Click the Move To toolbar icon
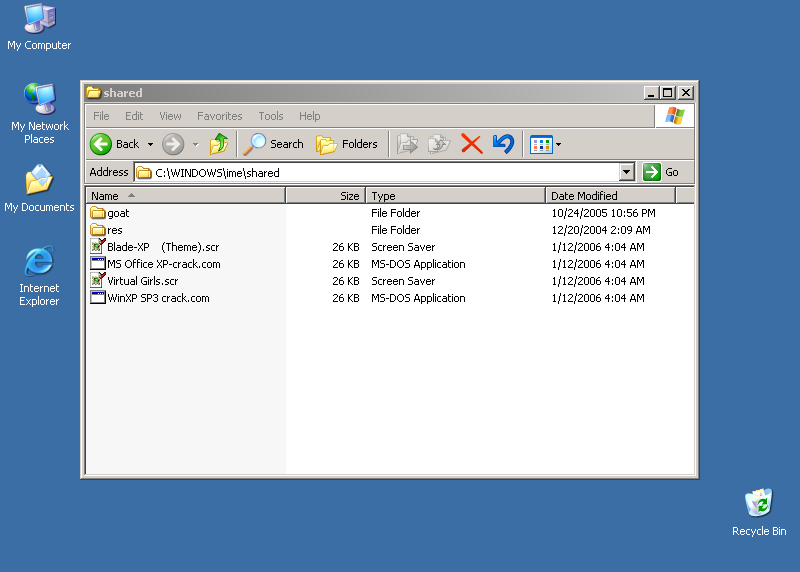The image size is (800, 572). pos(408,144)
